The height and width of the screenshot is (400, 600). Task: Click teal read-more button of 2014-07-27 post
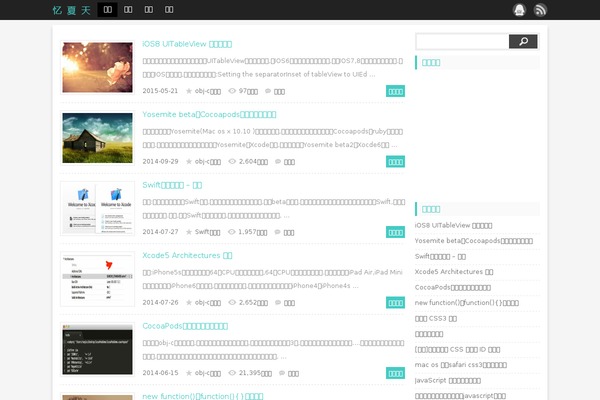pyautogui.click(x=395, y=232)
